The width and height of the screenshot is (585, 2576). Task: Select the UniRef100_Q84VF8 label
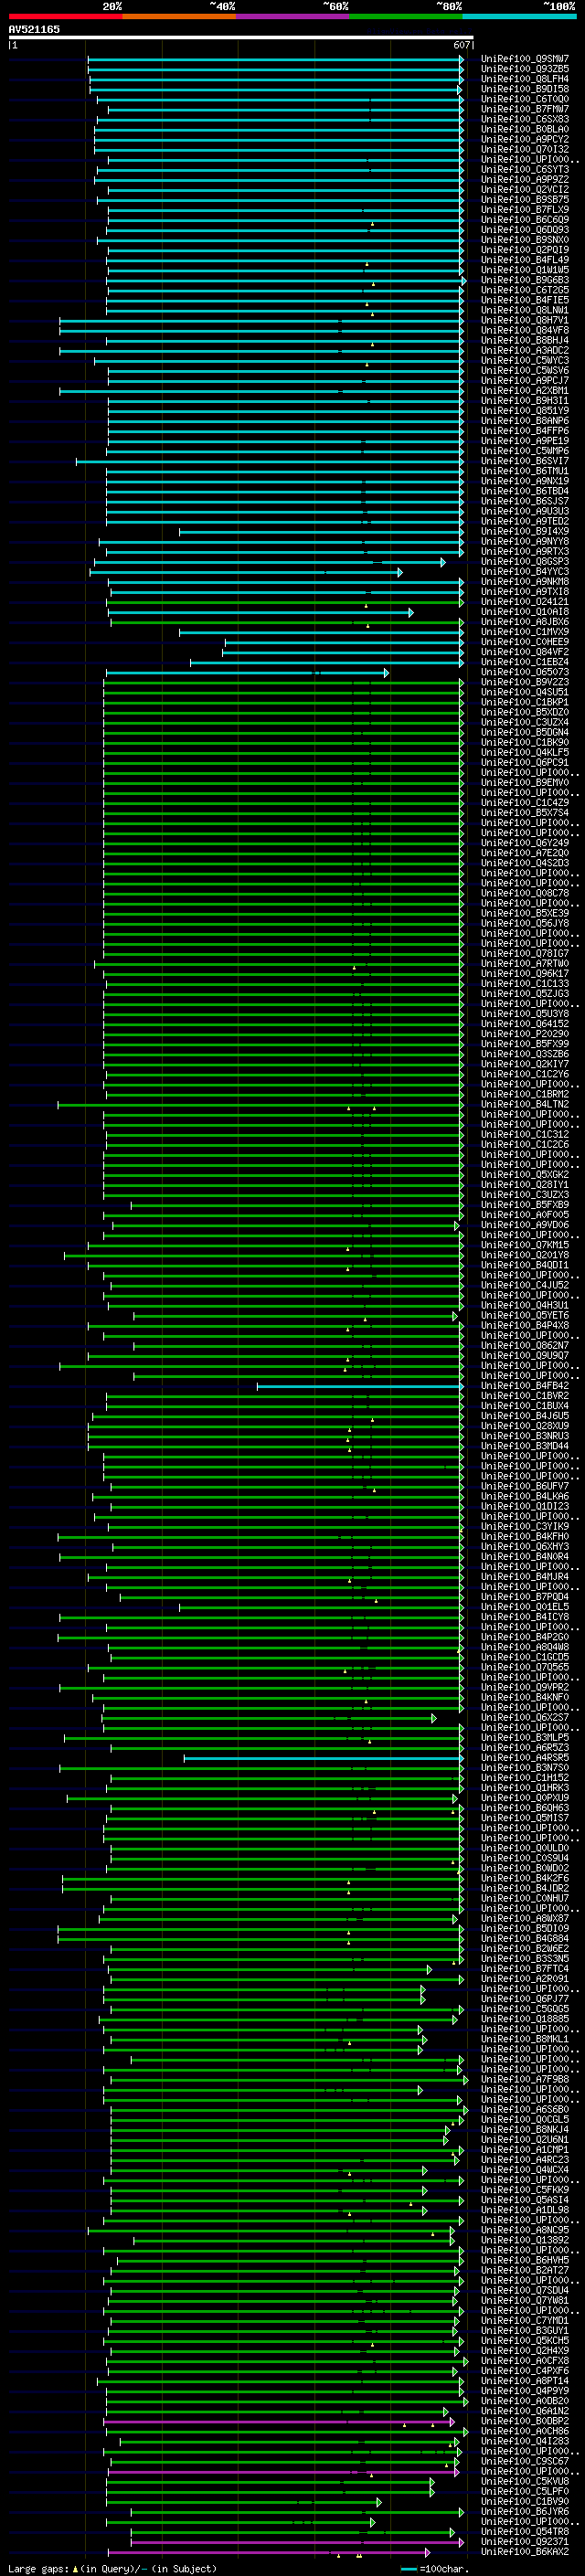click(525, 330)
